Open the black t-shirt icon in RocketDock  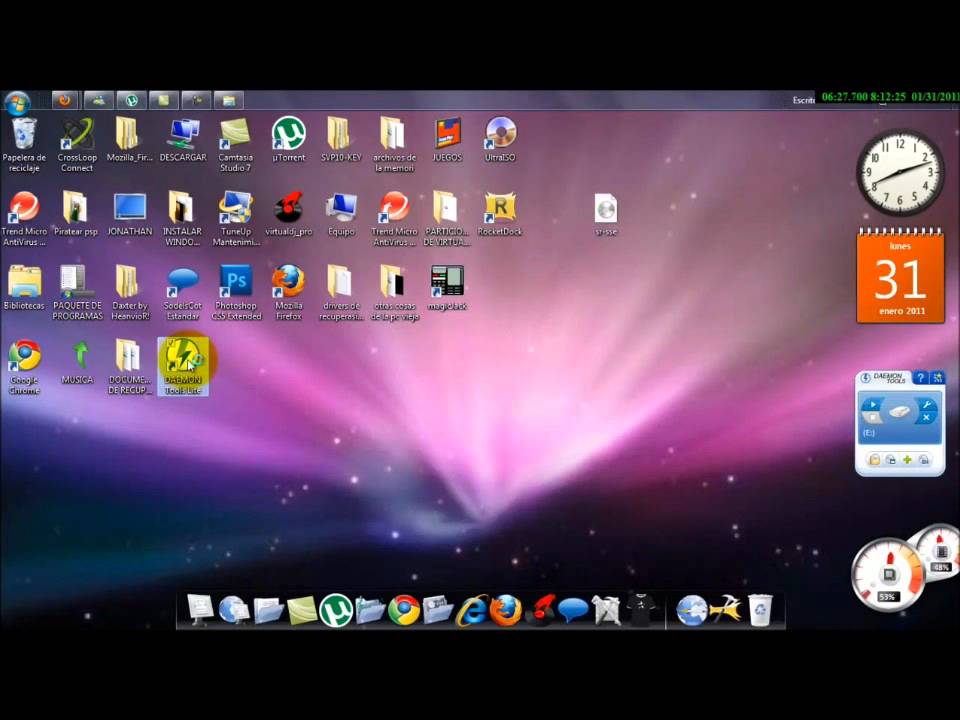pyautogui.click(x=640, y=610)
